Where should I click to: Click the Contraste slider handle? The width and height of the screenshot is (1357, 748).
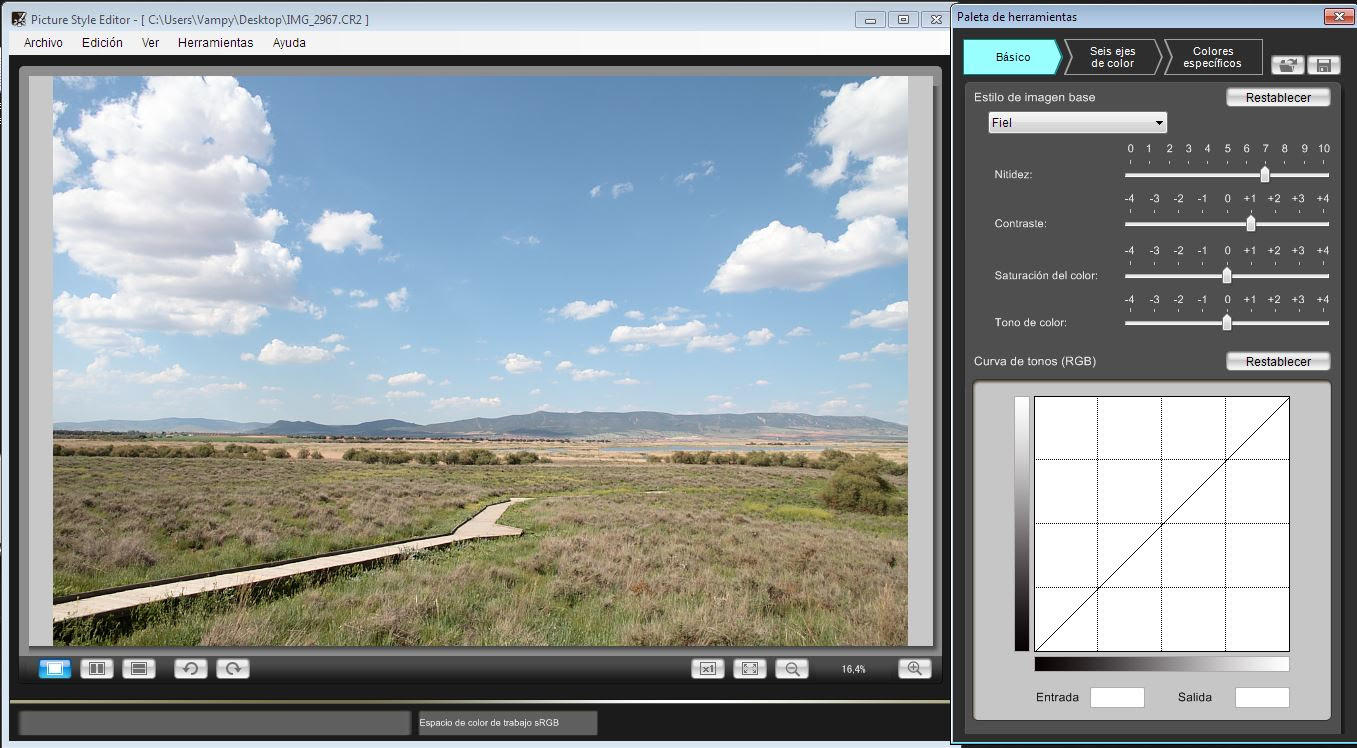click(x=1251, y=223)
